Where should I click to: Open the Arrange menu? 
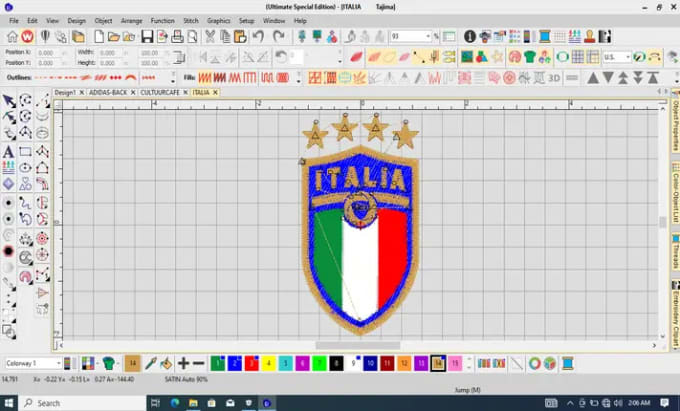click(x=131, y=21)
